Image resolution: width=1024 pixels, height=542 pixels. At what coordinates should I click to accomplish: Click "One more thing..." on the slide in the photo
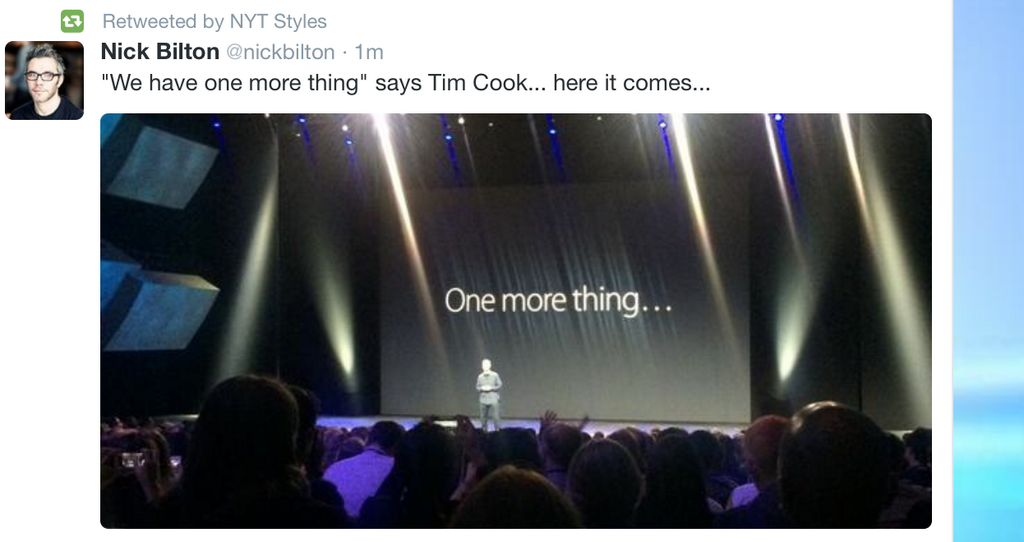click(x=558, y=300)
